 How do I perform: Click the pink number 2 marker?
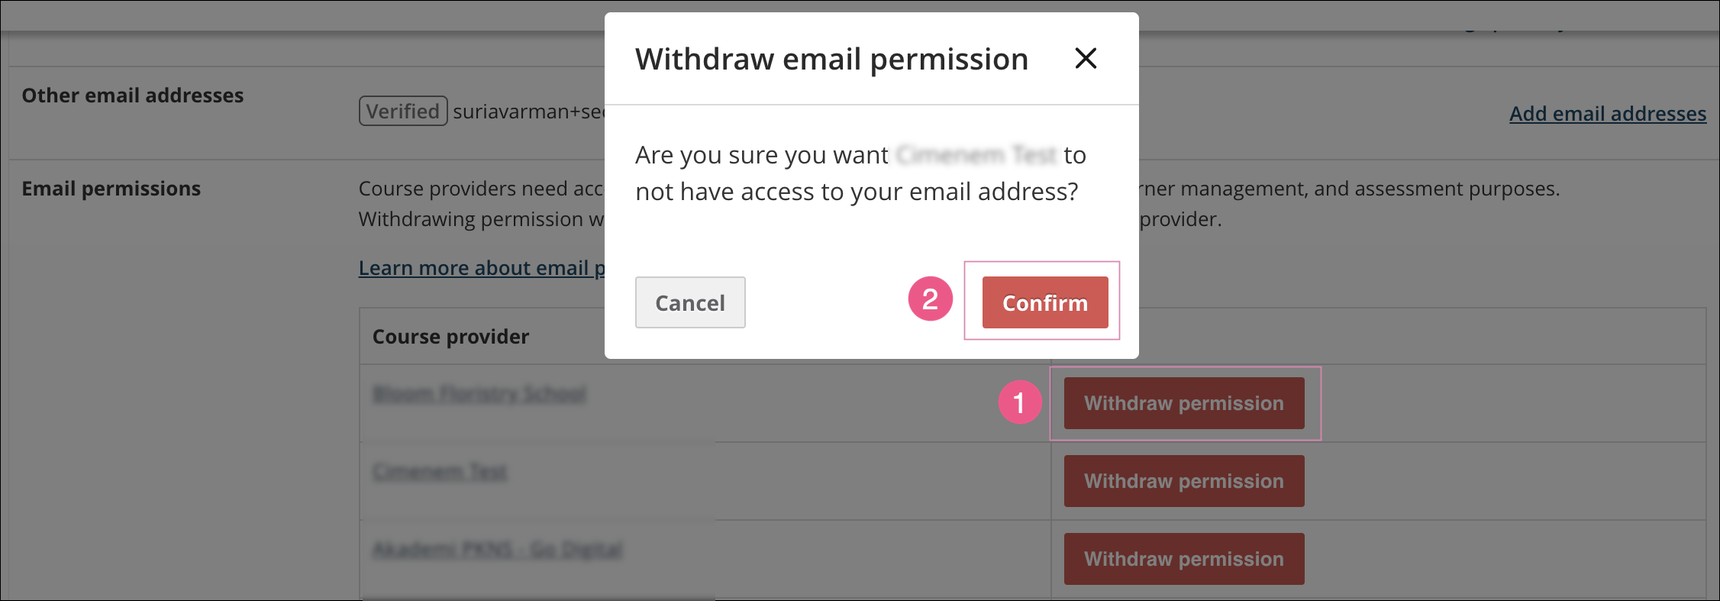coord(930,299)
